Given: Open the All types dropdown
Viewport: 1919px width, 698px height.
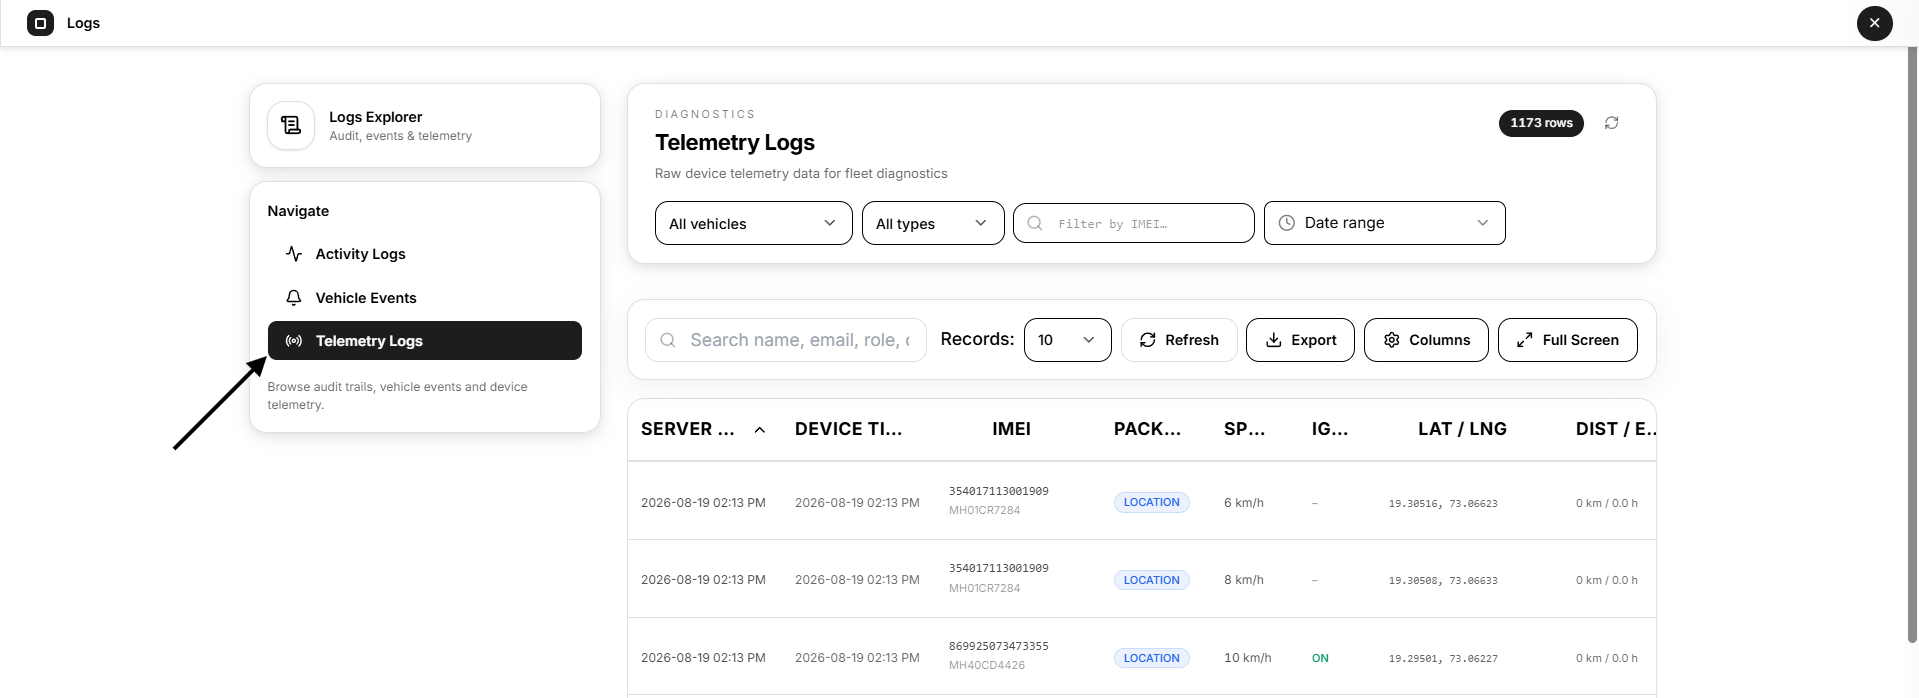Looking at the screenshot, I should (932, 223).
